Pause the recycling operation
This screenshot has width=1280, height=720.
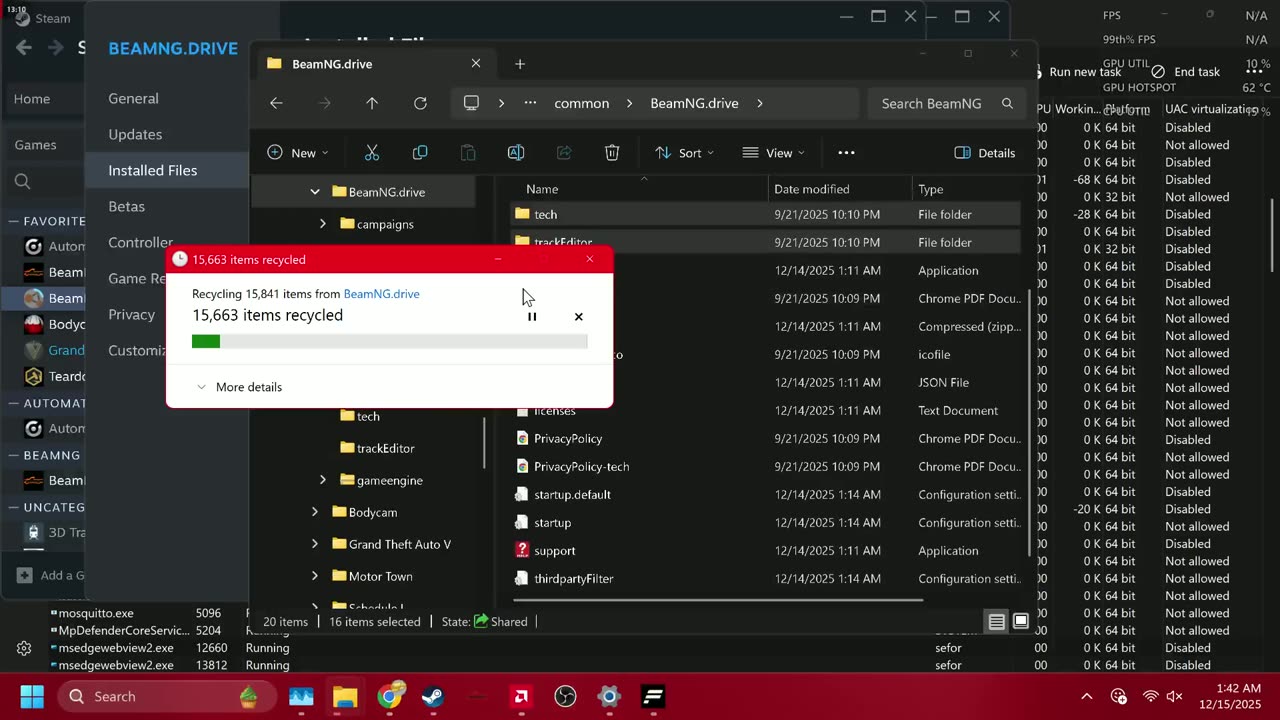[532, 317]
